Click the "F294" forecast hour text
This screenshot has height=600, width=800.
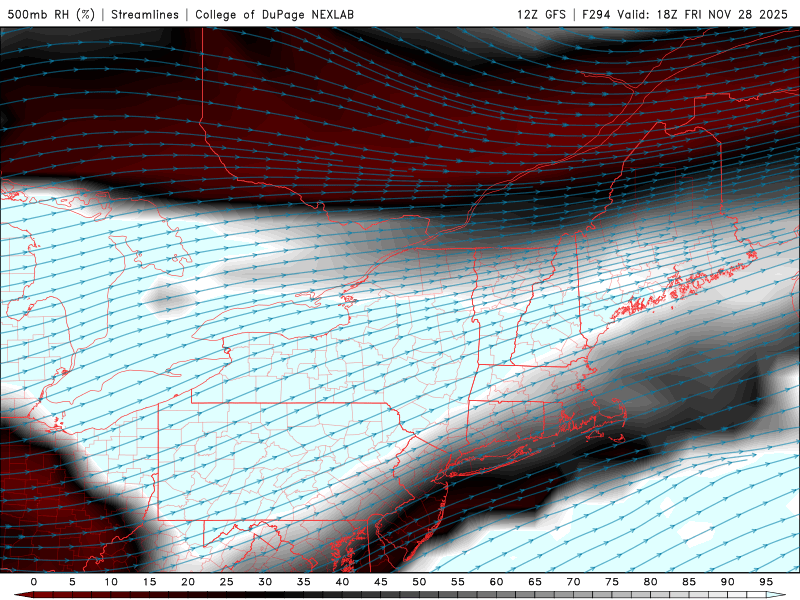click(596, 14)
